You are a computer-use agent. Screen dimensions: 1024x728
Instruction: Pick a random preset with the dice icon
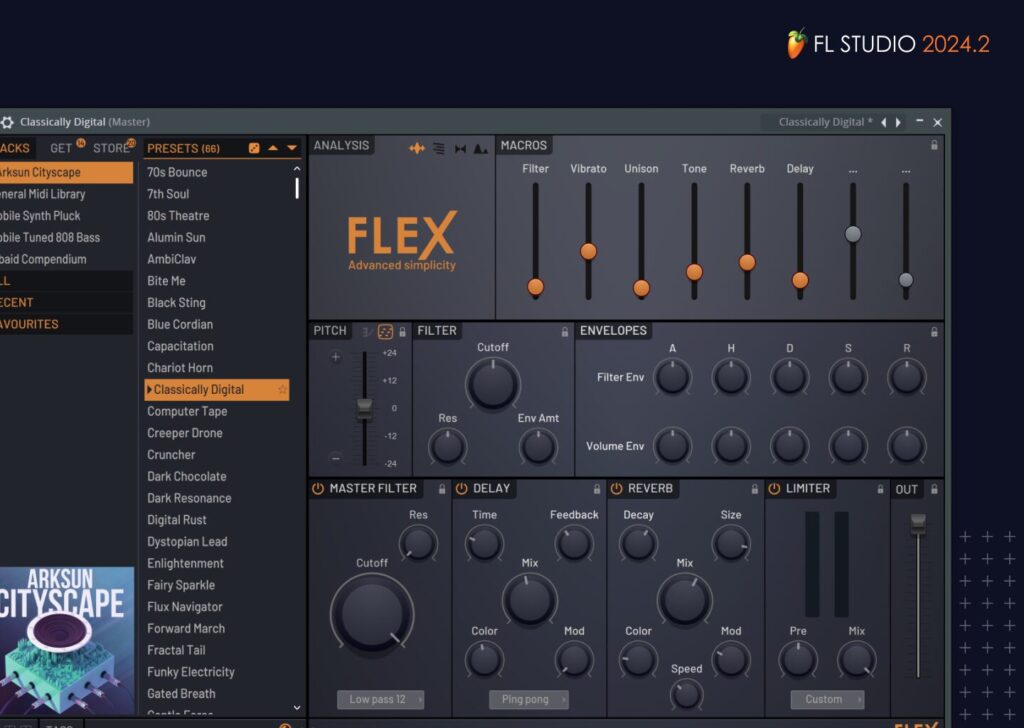pos(254,148)
